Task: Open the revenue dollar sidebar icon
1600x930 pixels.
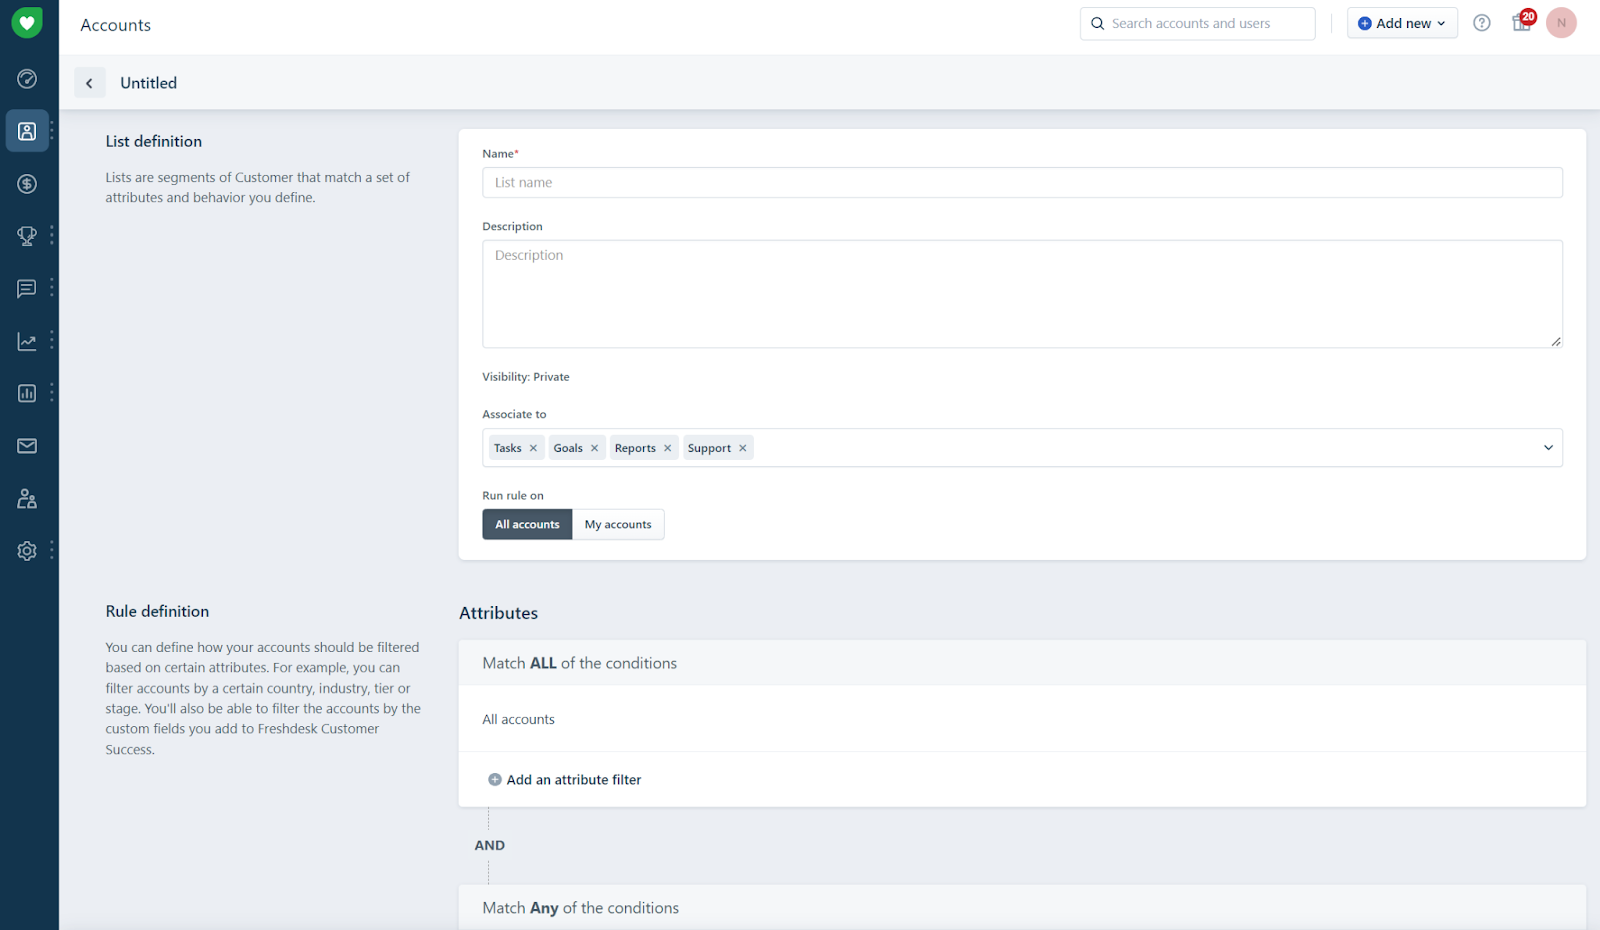Action: coord(27,184)
